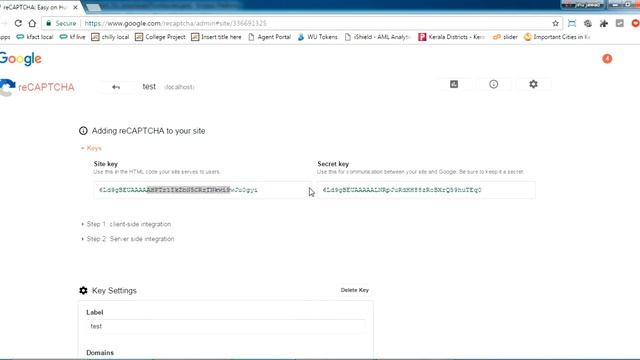Open the Agent Portal bookmark
Screen dimensions: 640x360
click(x=269, y=37)
